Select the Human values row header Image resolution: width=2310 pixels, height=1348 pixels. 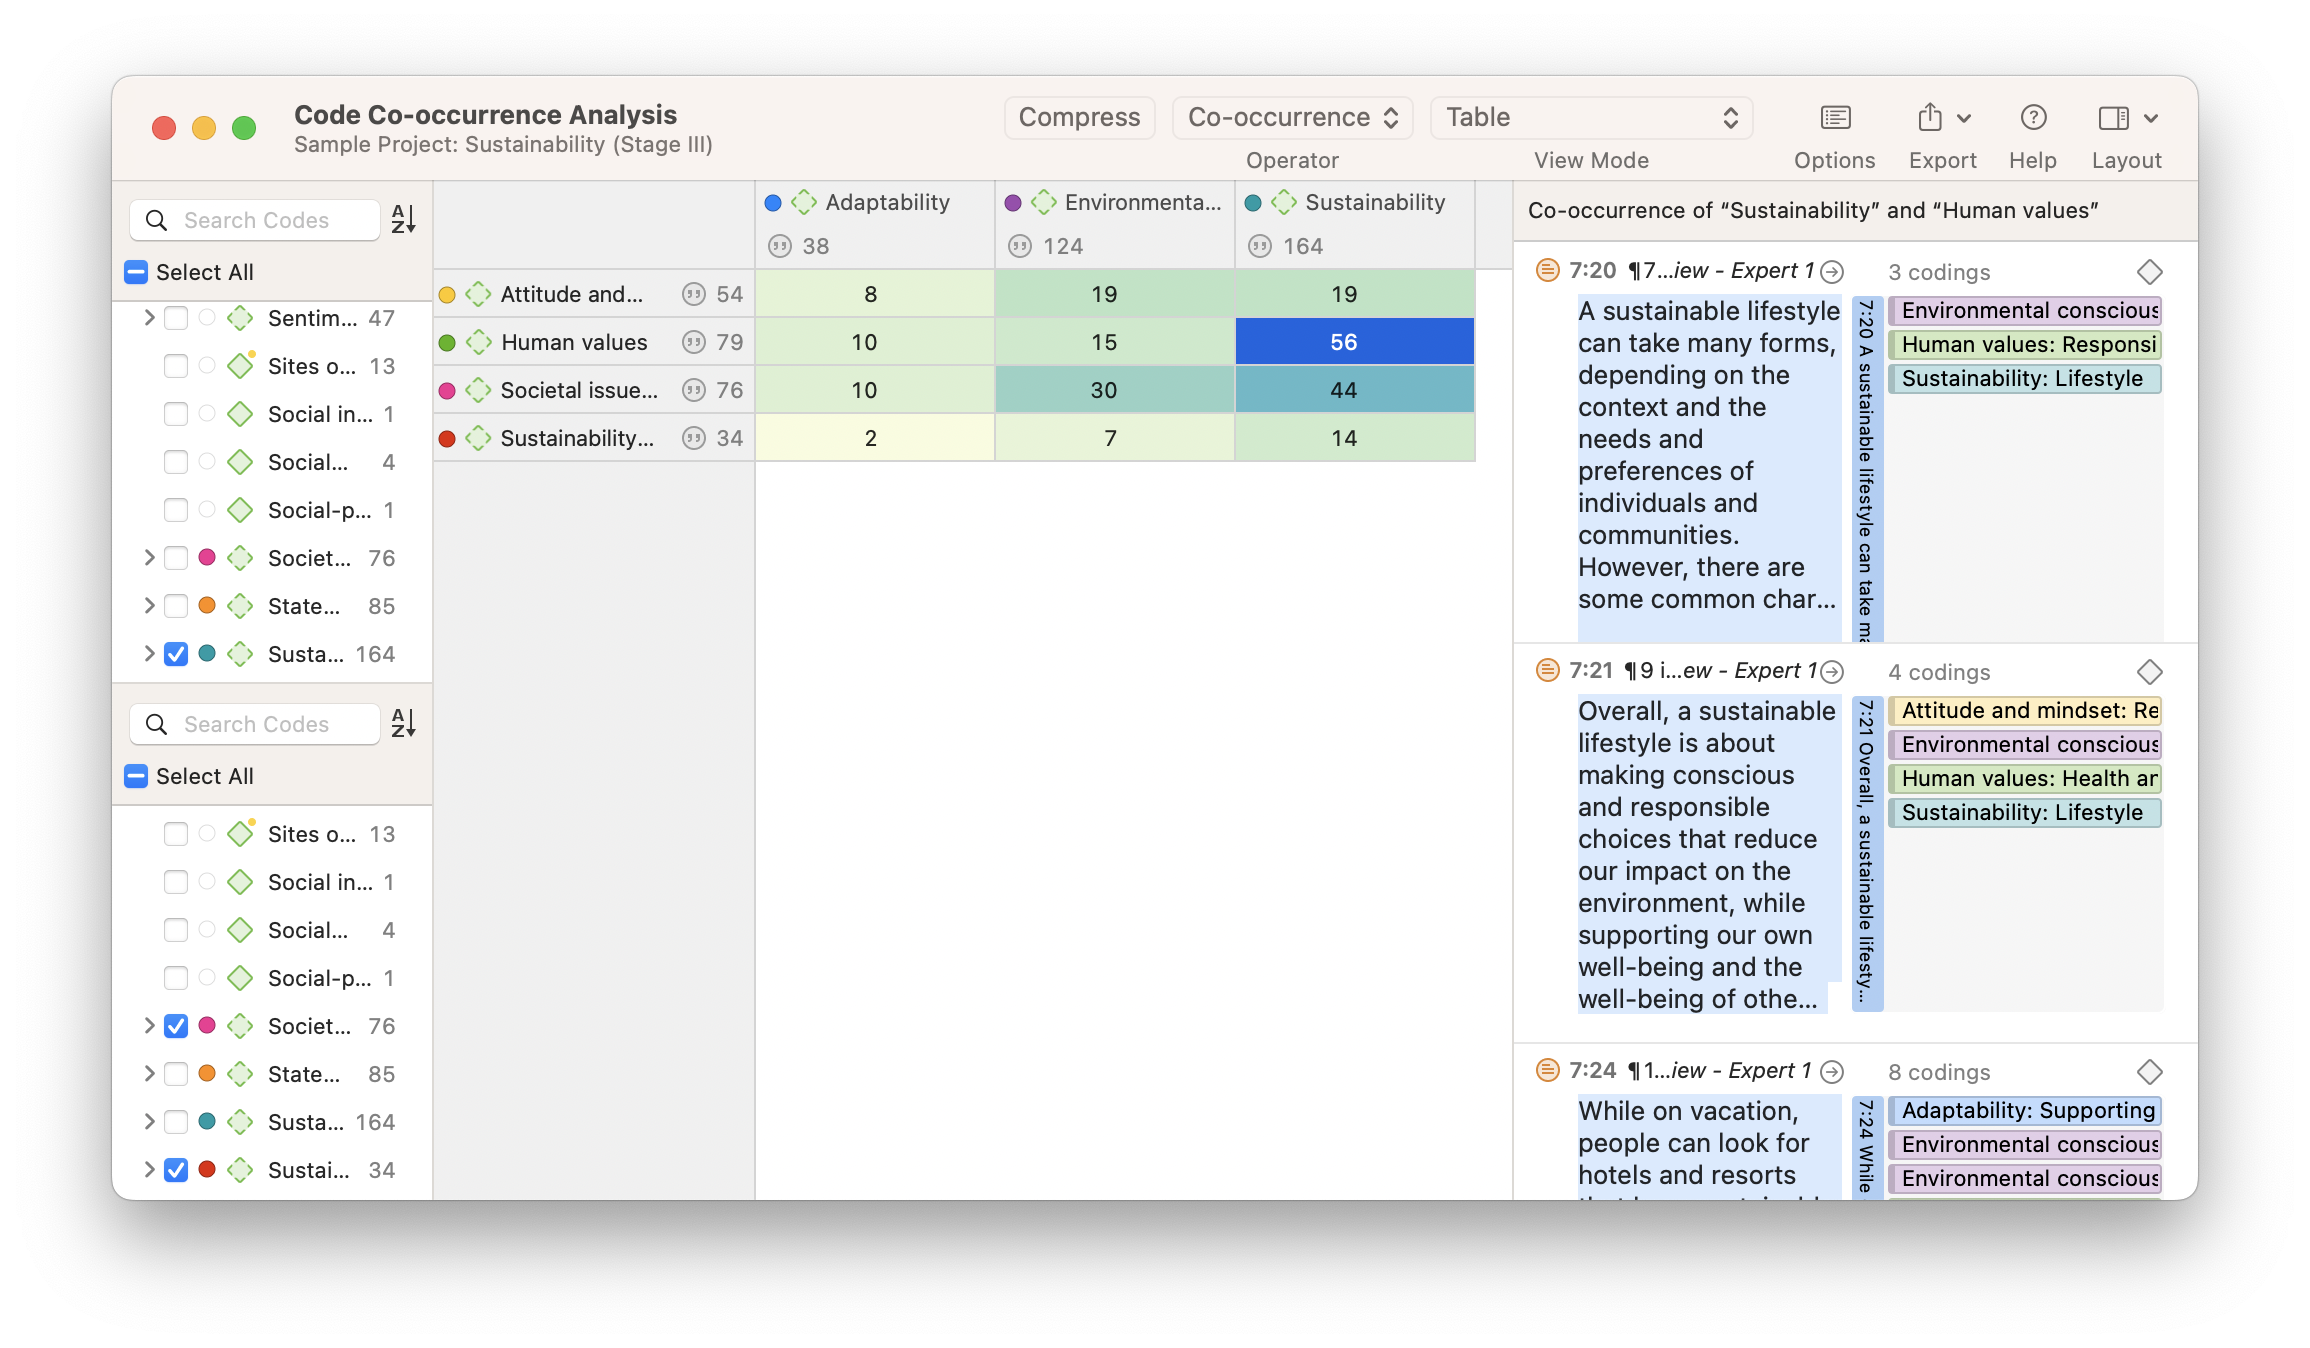573,342
